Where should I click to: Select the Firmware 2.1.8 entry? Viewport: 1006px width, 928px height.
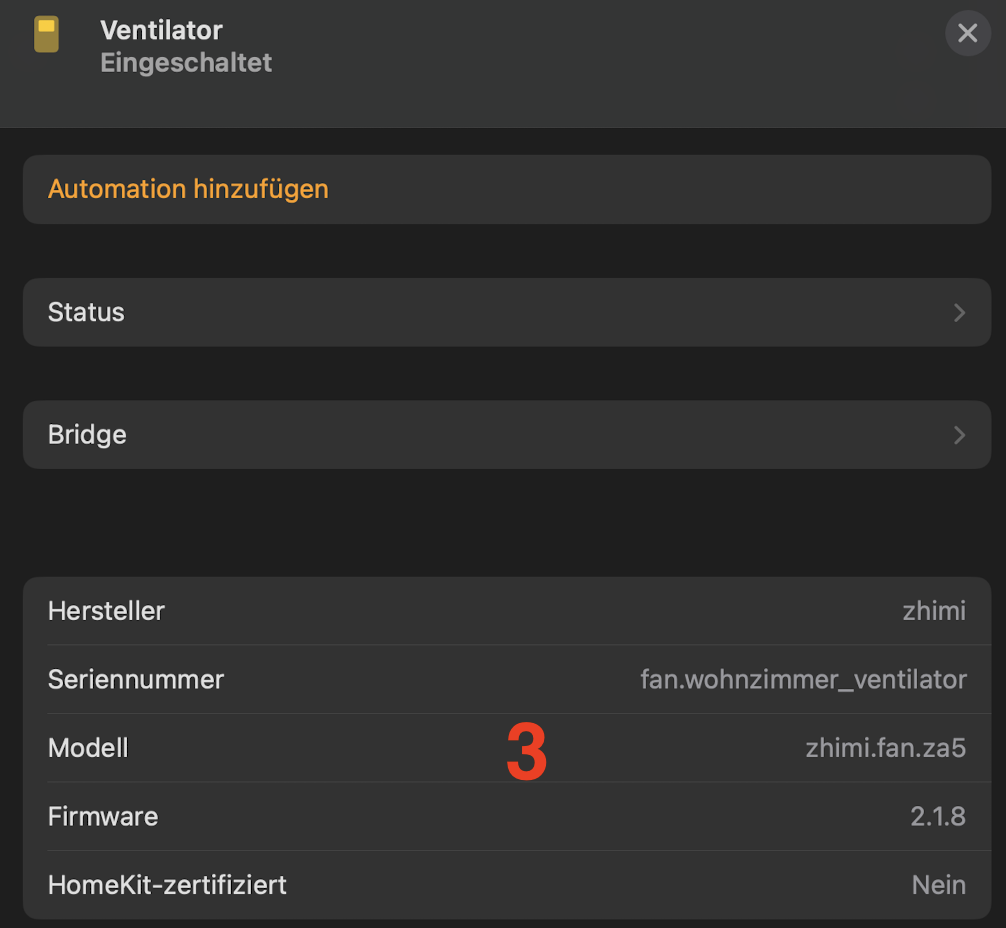click(507, 816)
